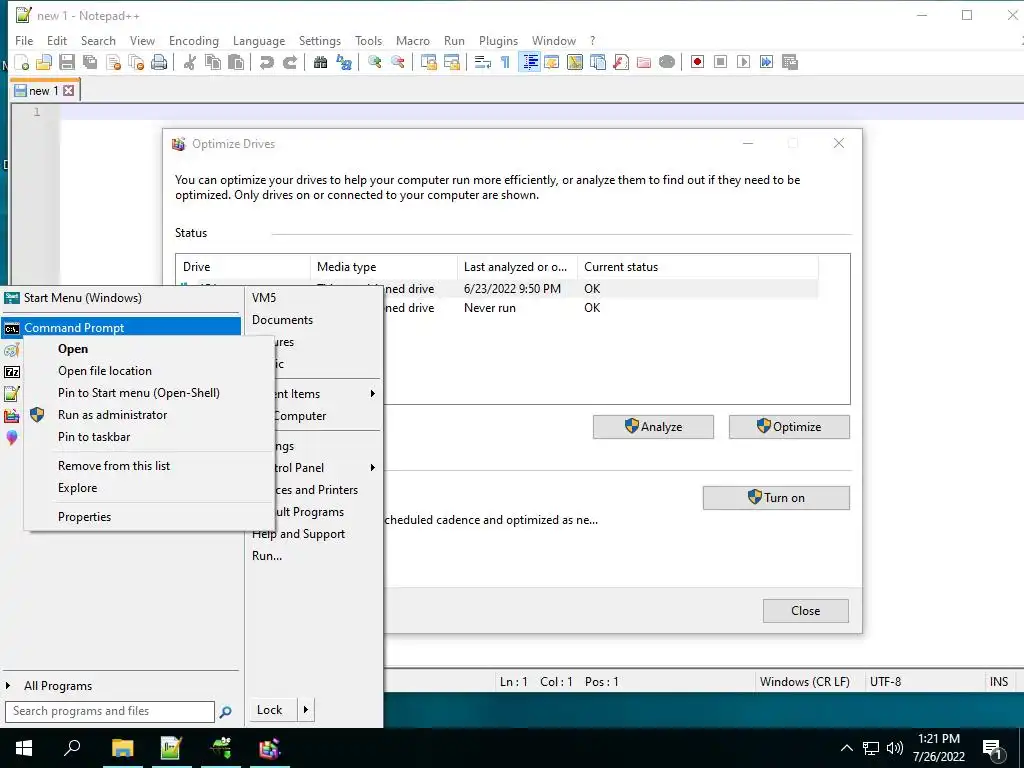Toggle the Show Indent Guide toolbar icon
Screen dimensions: 1024x768
point(530,62)
